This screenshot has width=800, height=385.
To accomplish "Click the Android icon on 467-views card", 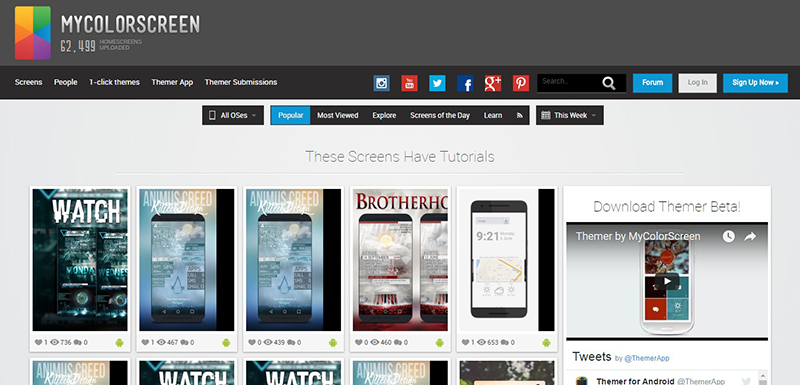I will tap(226, 343).
